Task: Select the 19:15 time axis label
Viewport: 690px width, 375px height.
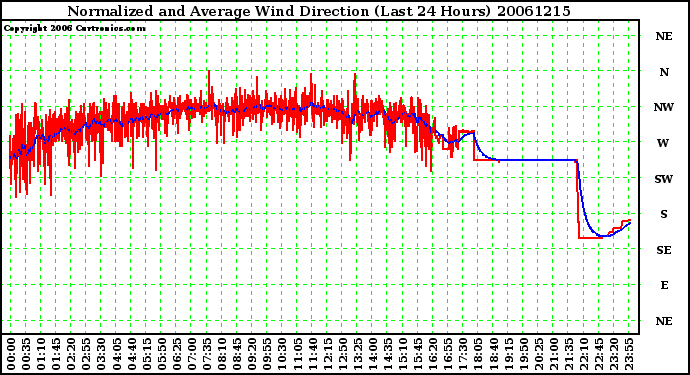Action: click(x=508, y=354)
